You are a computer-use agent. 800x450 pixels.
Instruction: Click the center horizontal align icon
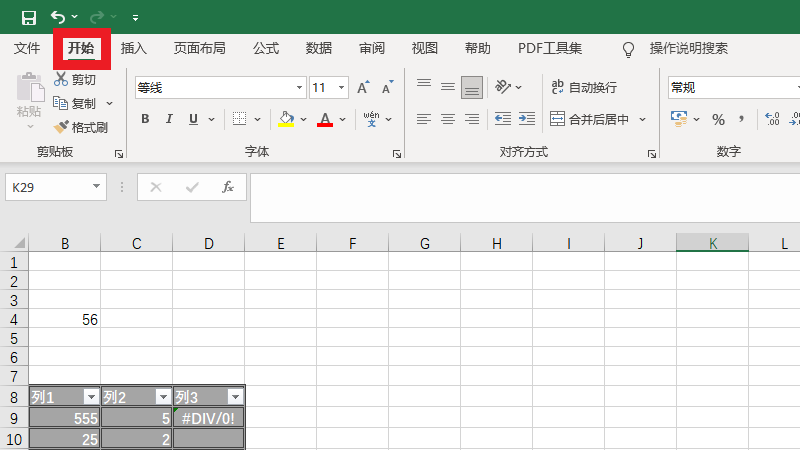click(x=447, y=119)
